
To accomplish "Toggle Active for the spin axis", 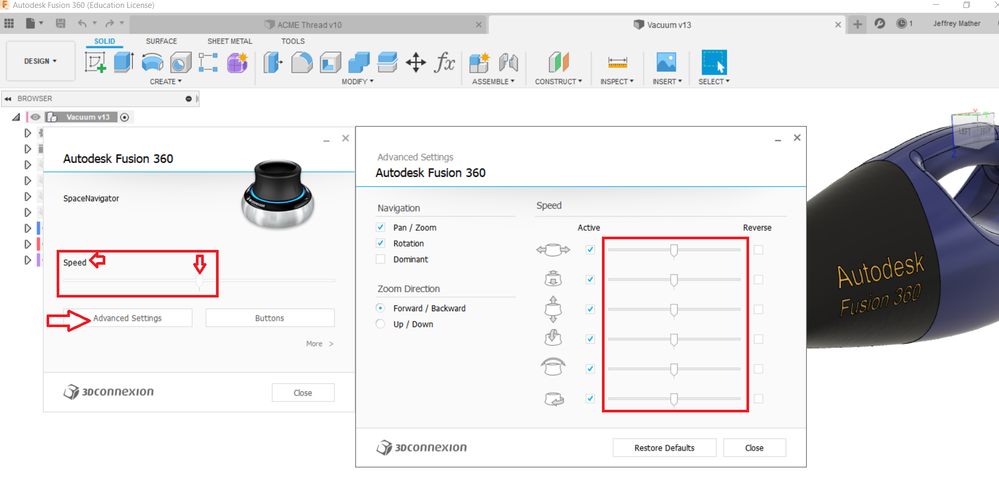I will click(590, 399).
